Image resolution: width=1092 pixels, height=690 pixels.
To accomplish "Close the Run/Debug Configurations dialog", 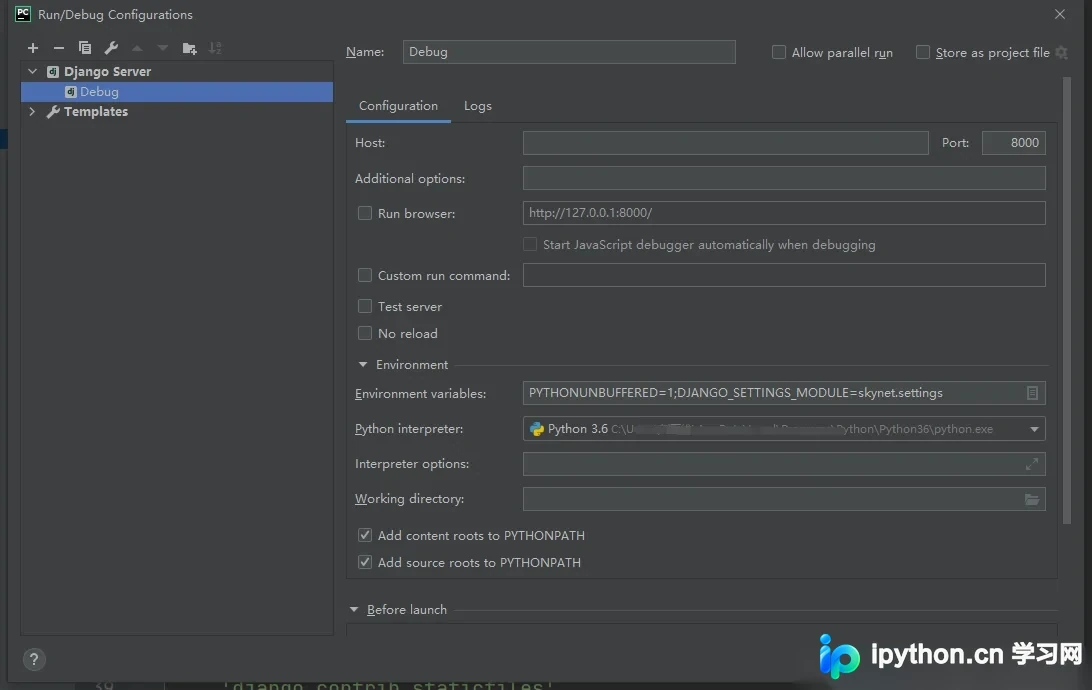I will (x=1059, y=14).
